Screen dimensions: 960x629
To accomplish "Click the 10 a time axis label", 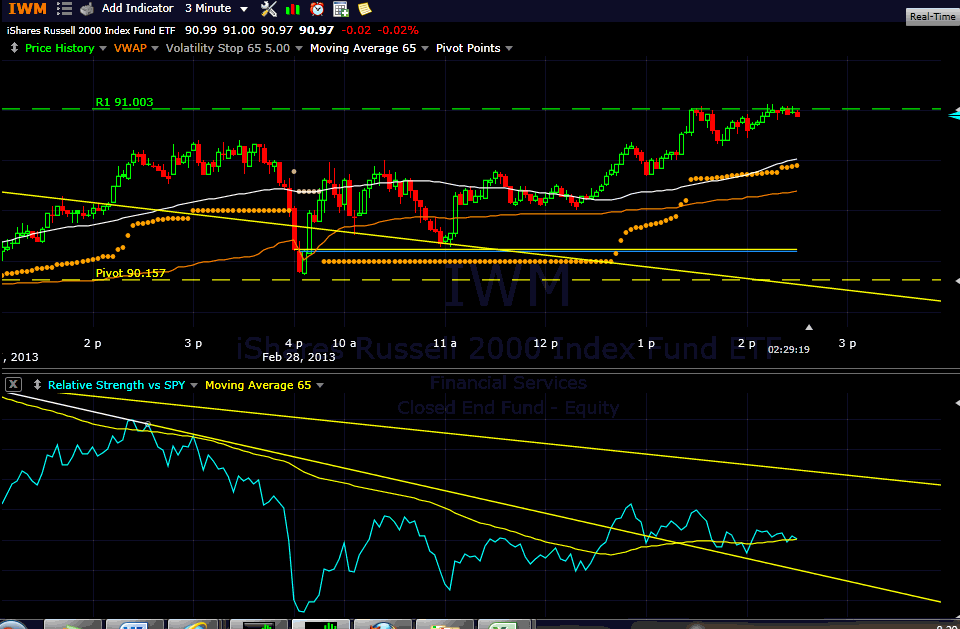I will (345, 343).
